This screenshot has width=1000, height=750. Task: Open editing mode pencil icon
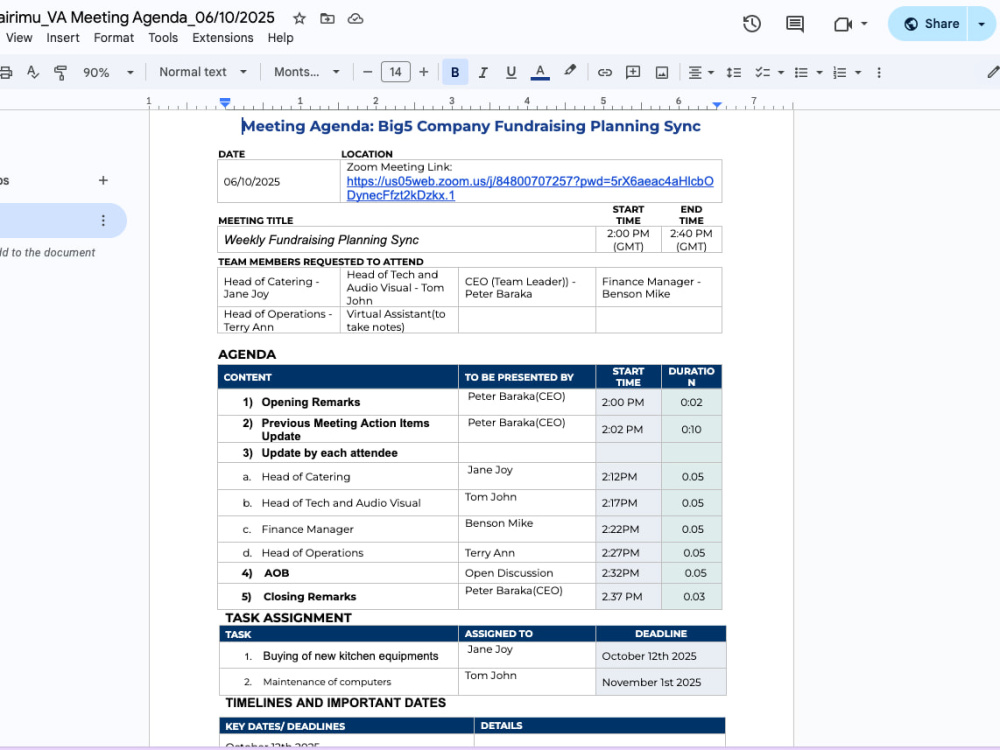pyautogui.click(x=992, y=72)
